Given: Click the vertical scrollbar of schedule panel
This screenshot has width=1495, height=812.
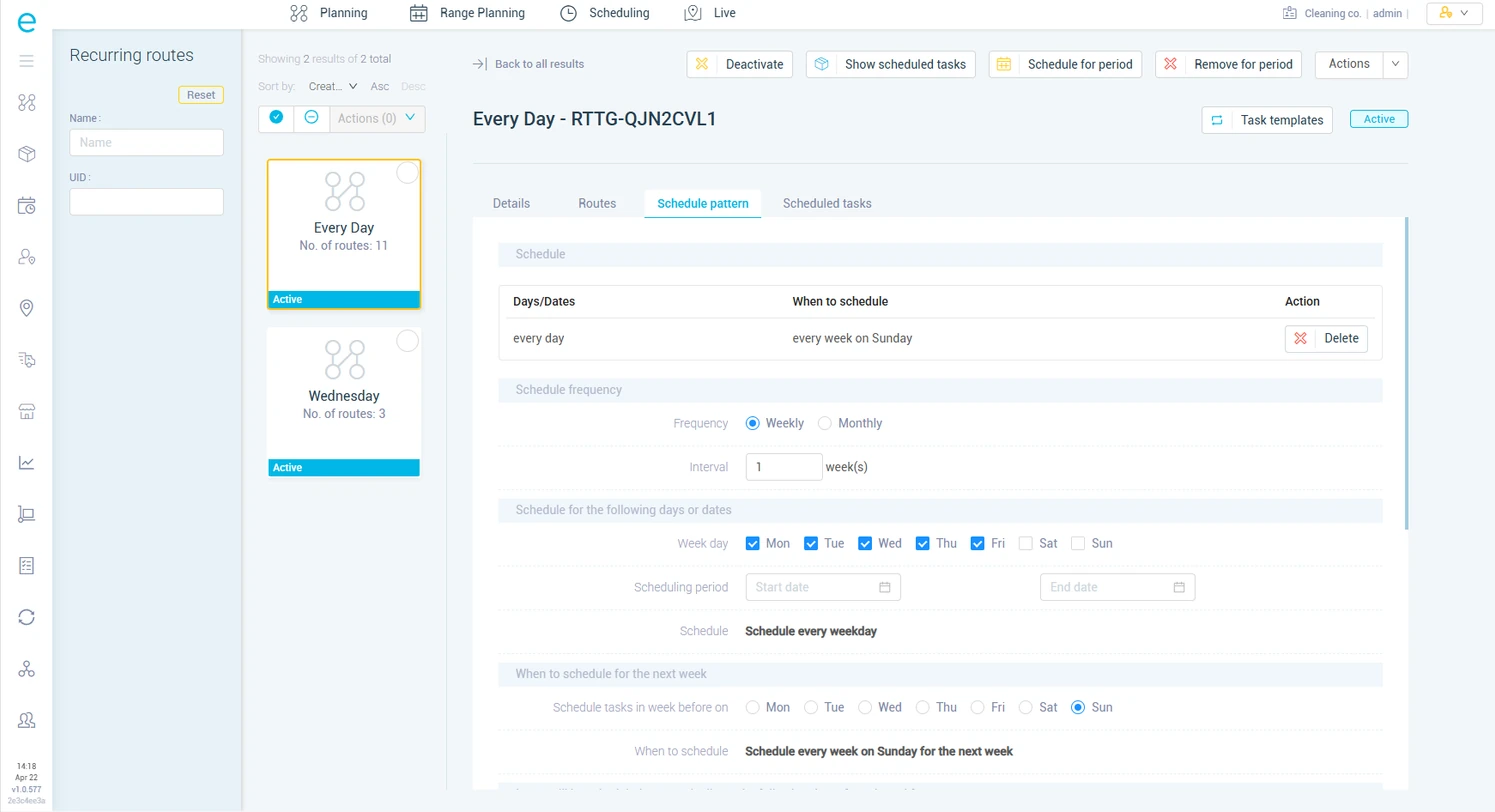Looking at the screenshot, I should 1406,373.
